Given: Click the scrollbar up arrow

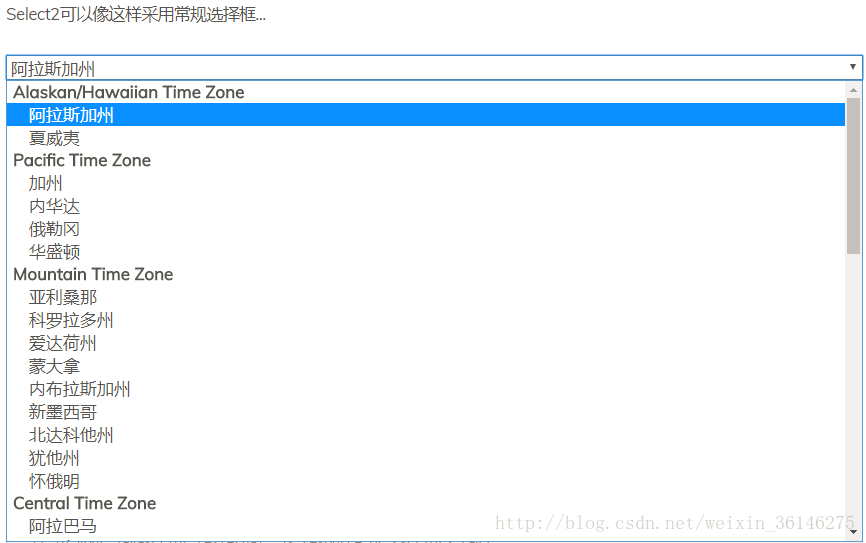Looking at the screenshot, I should coord(853,90).
